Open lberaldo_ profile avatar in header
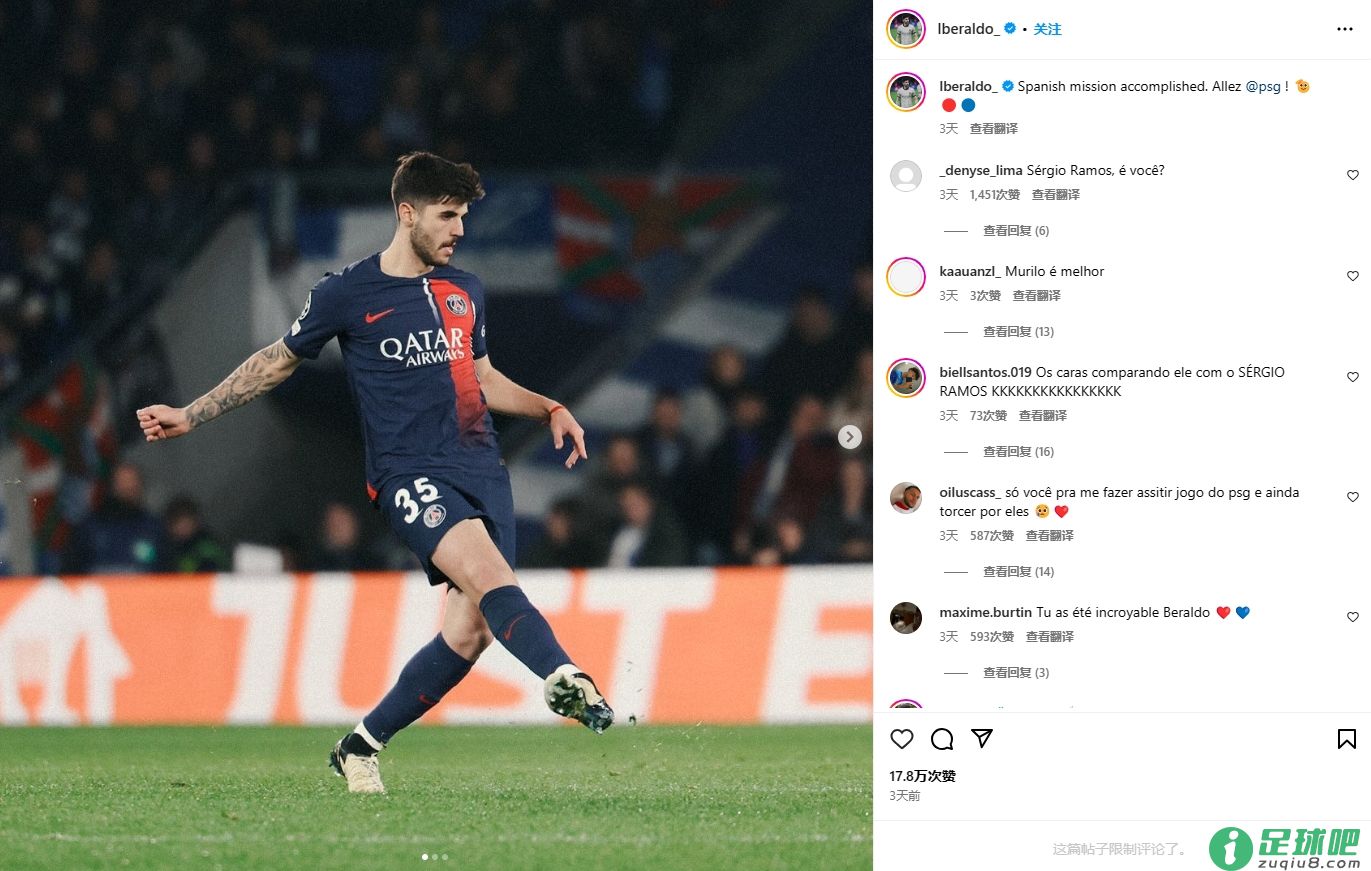This screenshot has width=1371, height=871. (906, 29)
